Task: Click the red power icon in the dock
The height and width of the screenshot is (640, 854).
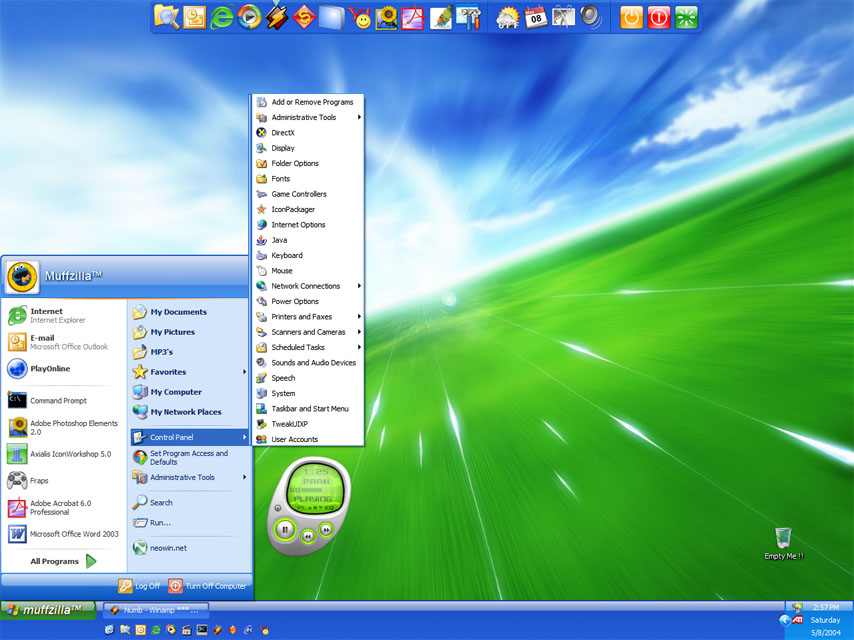Action: (x=658, y=17)
